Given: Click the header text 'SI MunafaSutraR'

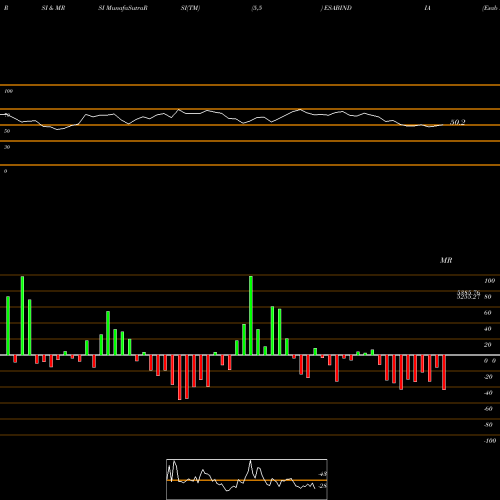Looking at the screenshot, I should pyautogui.click(x=123, y=8).
